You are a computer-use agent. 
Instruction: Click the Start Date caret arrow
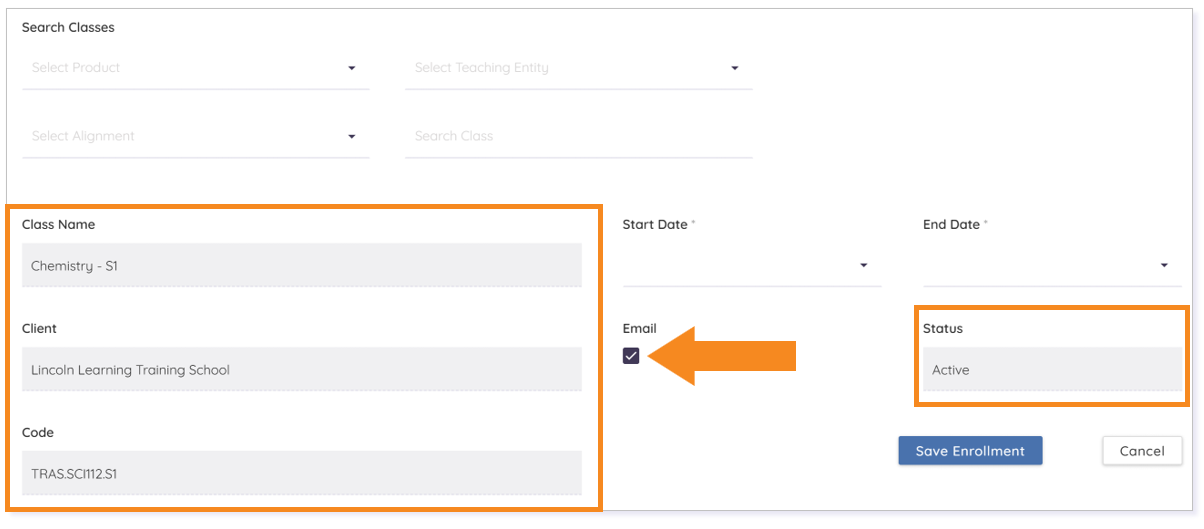863,266
